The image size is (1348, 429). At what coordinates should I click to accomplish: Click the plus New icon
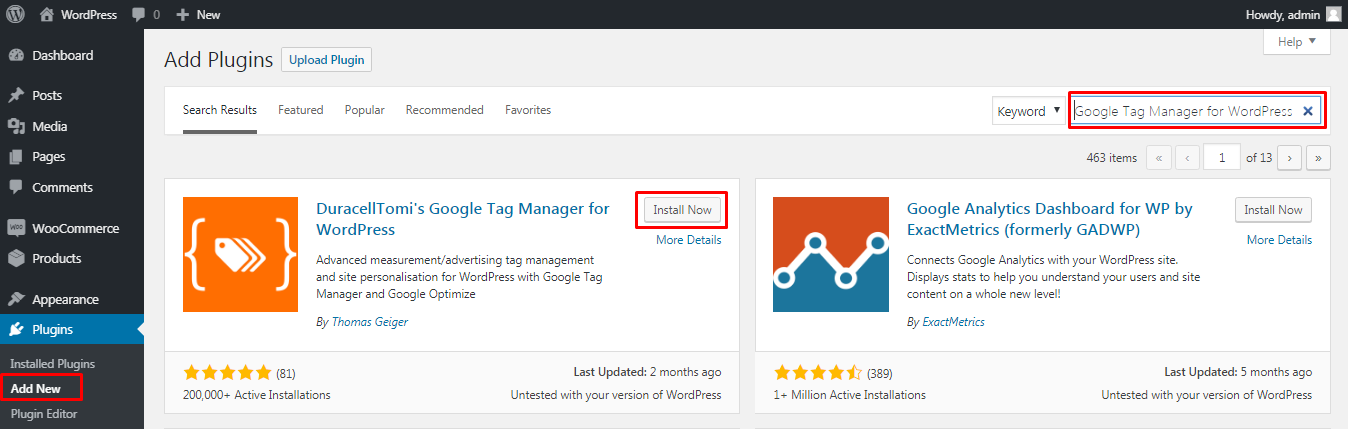(182, 15)
